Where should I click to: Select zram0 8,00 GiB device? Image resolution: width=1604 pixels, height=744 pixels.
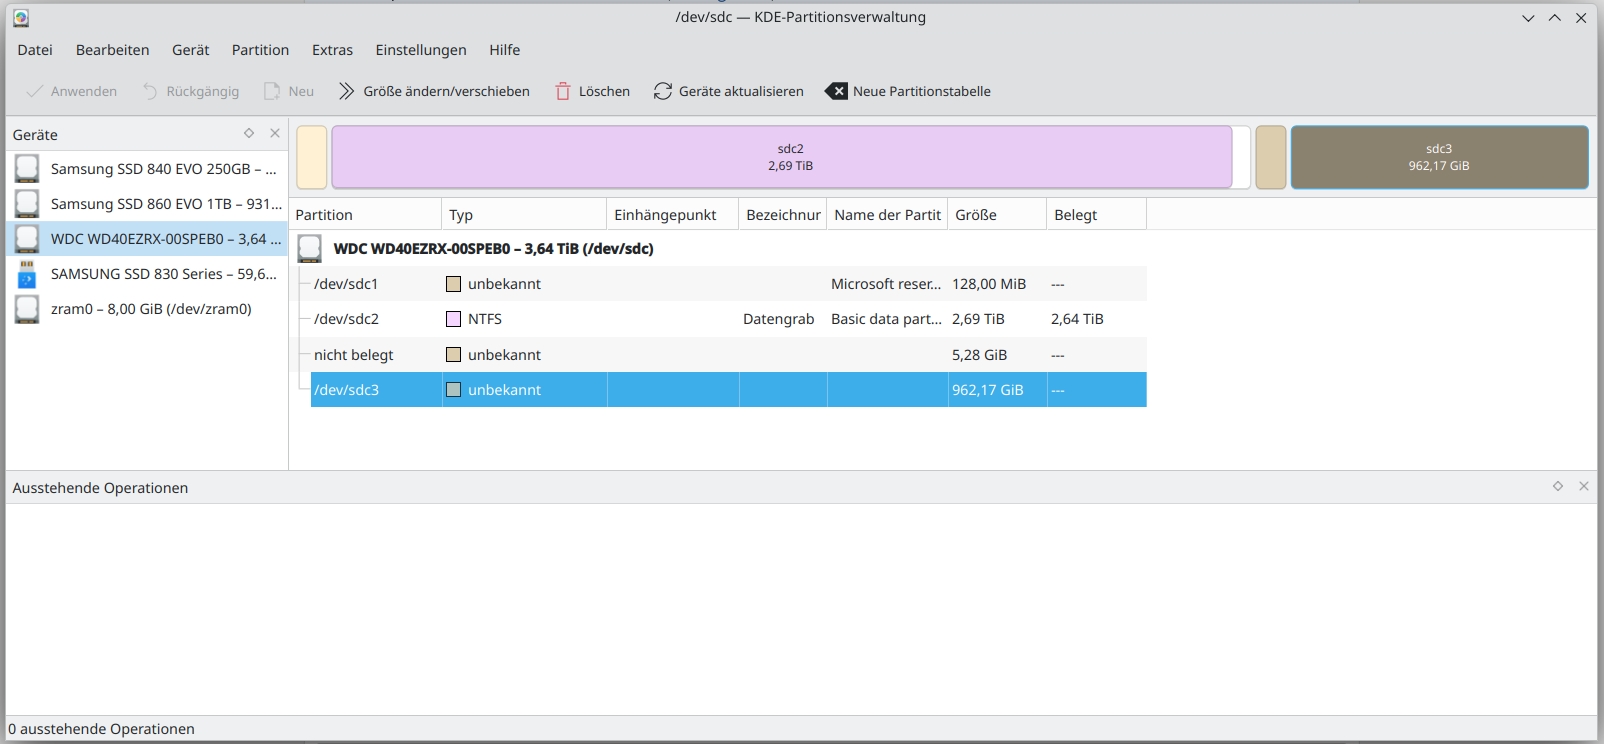(x=147, y=309)
